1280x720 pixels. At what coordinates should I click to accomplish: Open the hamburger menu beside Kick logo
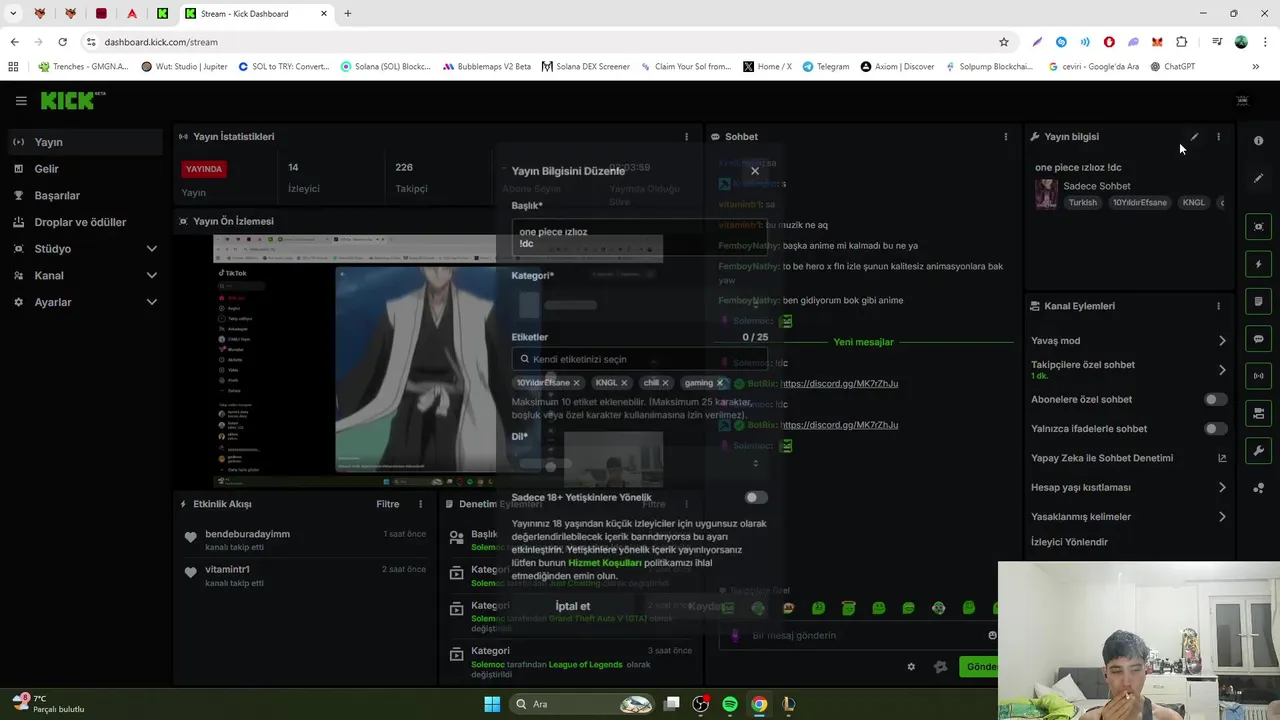click(x=21, y=100)
